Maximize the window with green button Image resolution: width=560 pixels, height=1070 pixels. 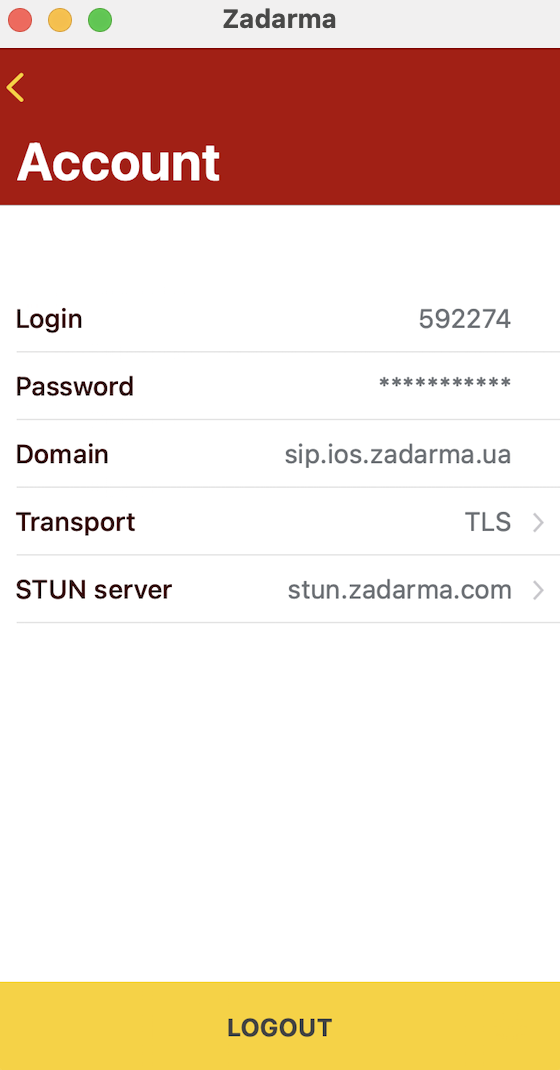coord(100,20)
